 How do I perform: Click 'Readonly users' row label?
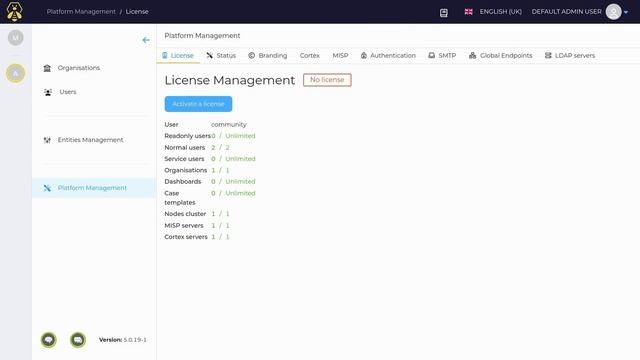(187, 136)
